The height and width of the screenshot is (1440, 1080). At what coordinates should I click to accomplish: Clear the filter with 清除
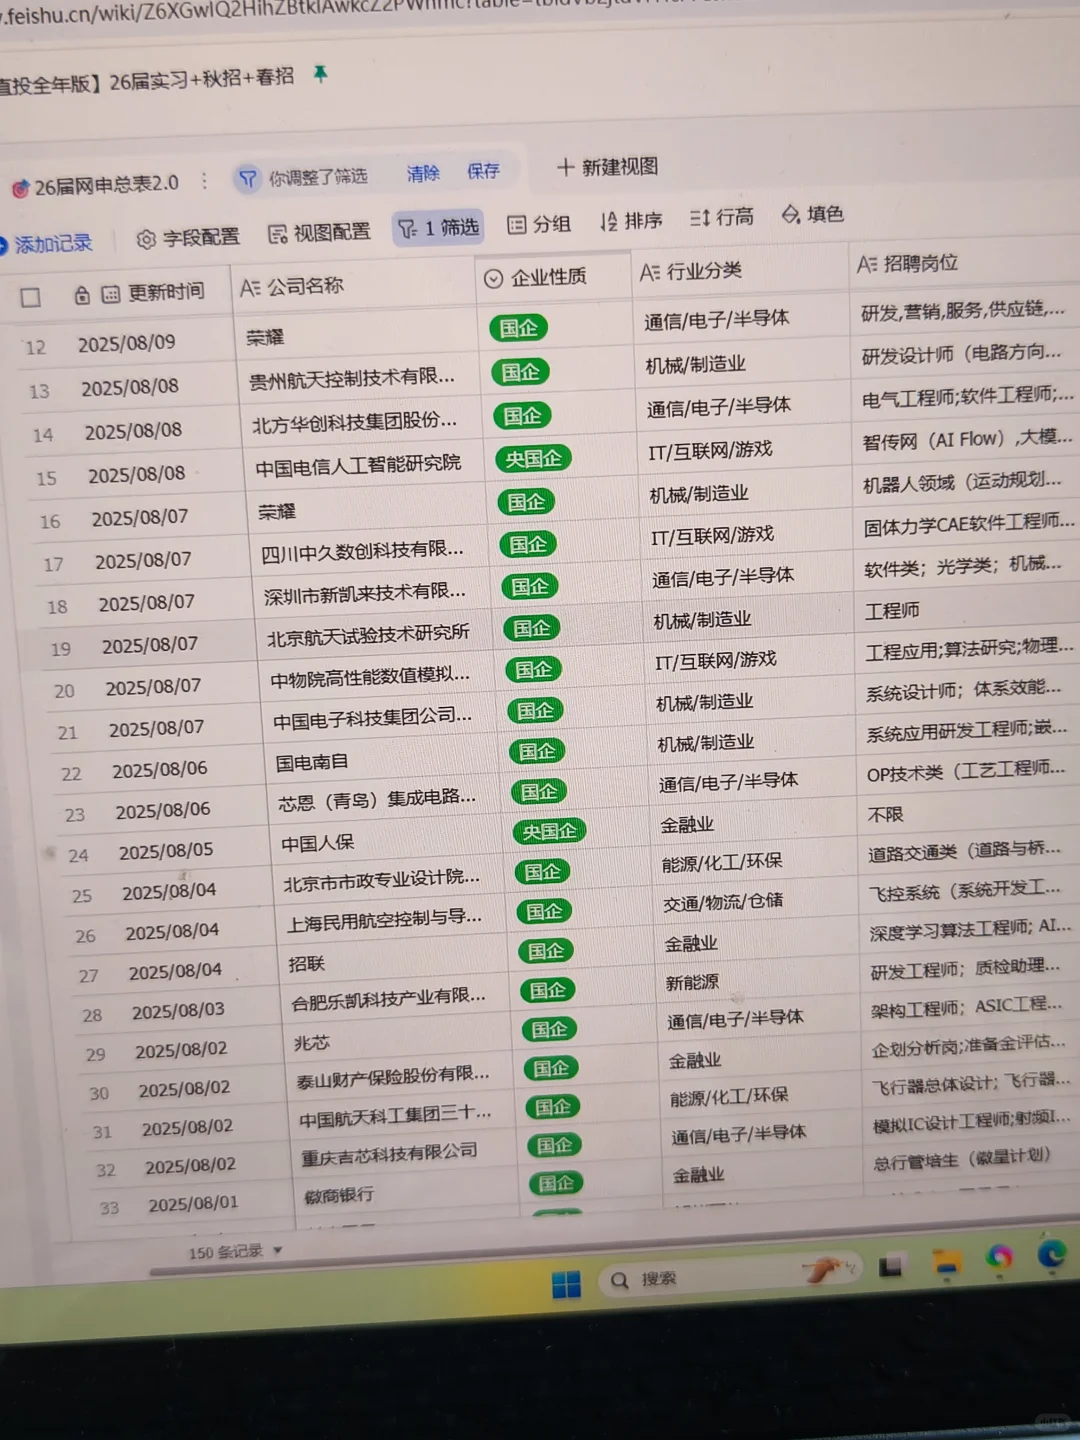pos(423,173)
